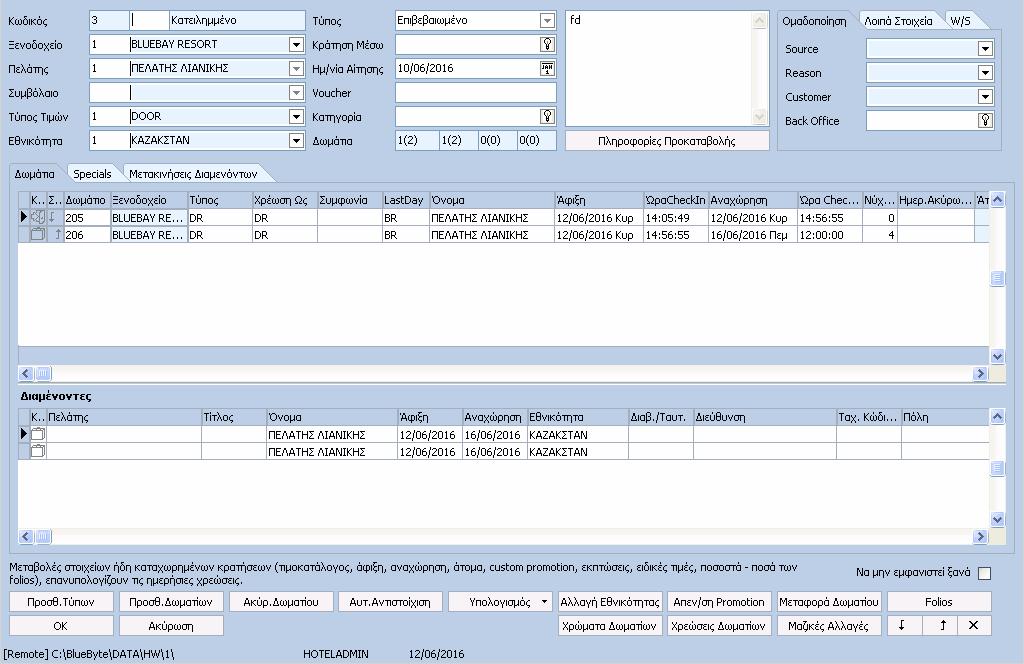This screenshot has width=1024, height=664.
Task: Click Ακύρ.Δωματίου button
Action: pos(281,602)
